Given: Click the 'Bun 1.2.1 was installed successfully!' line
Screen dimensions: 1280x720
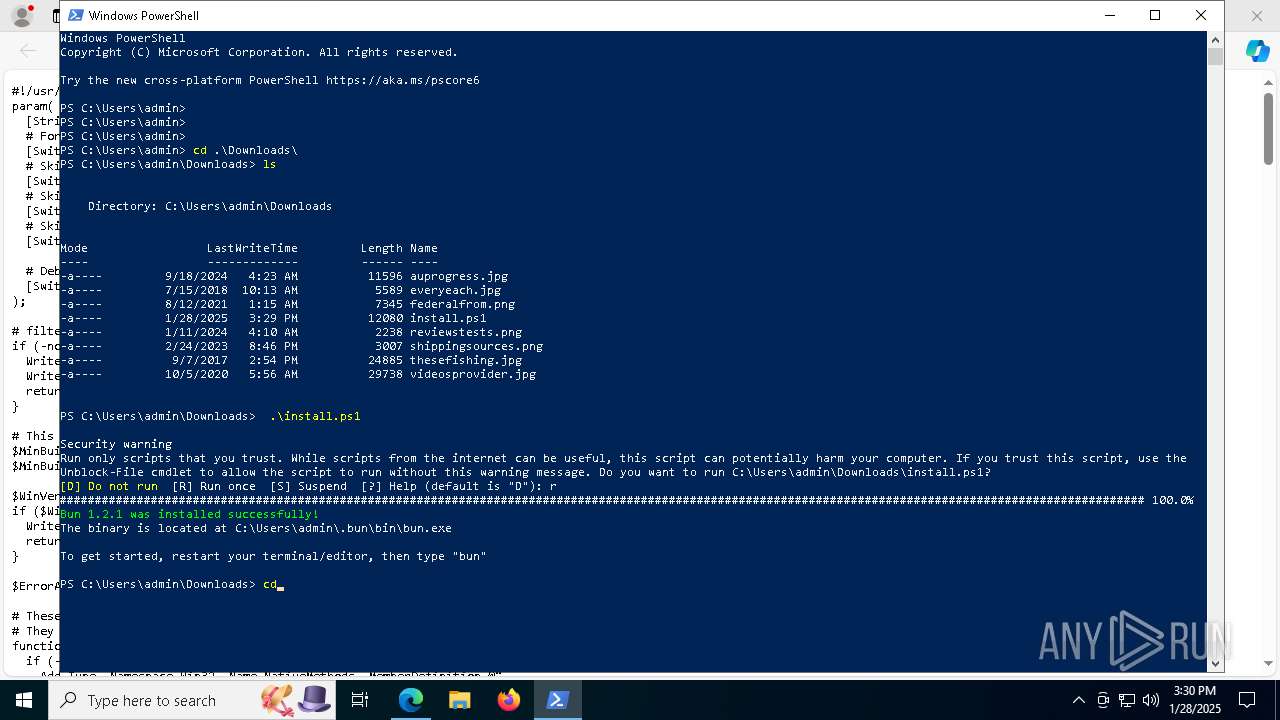Looking at the screenshot, I should point(190,514).
